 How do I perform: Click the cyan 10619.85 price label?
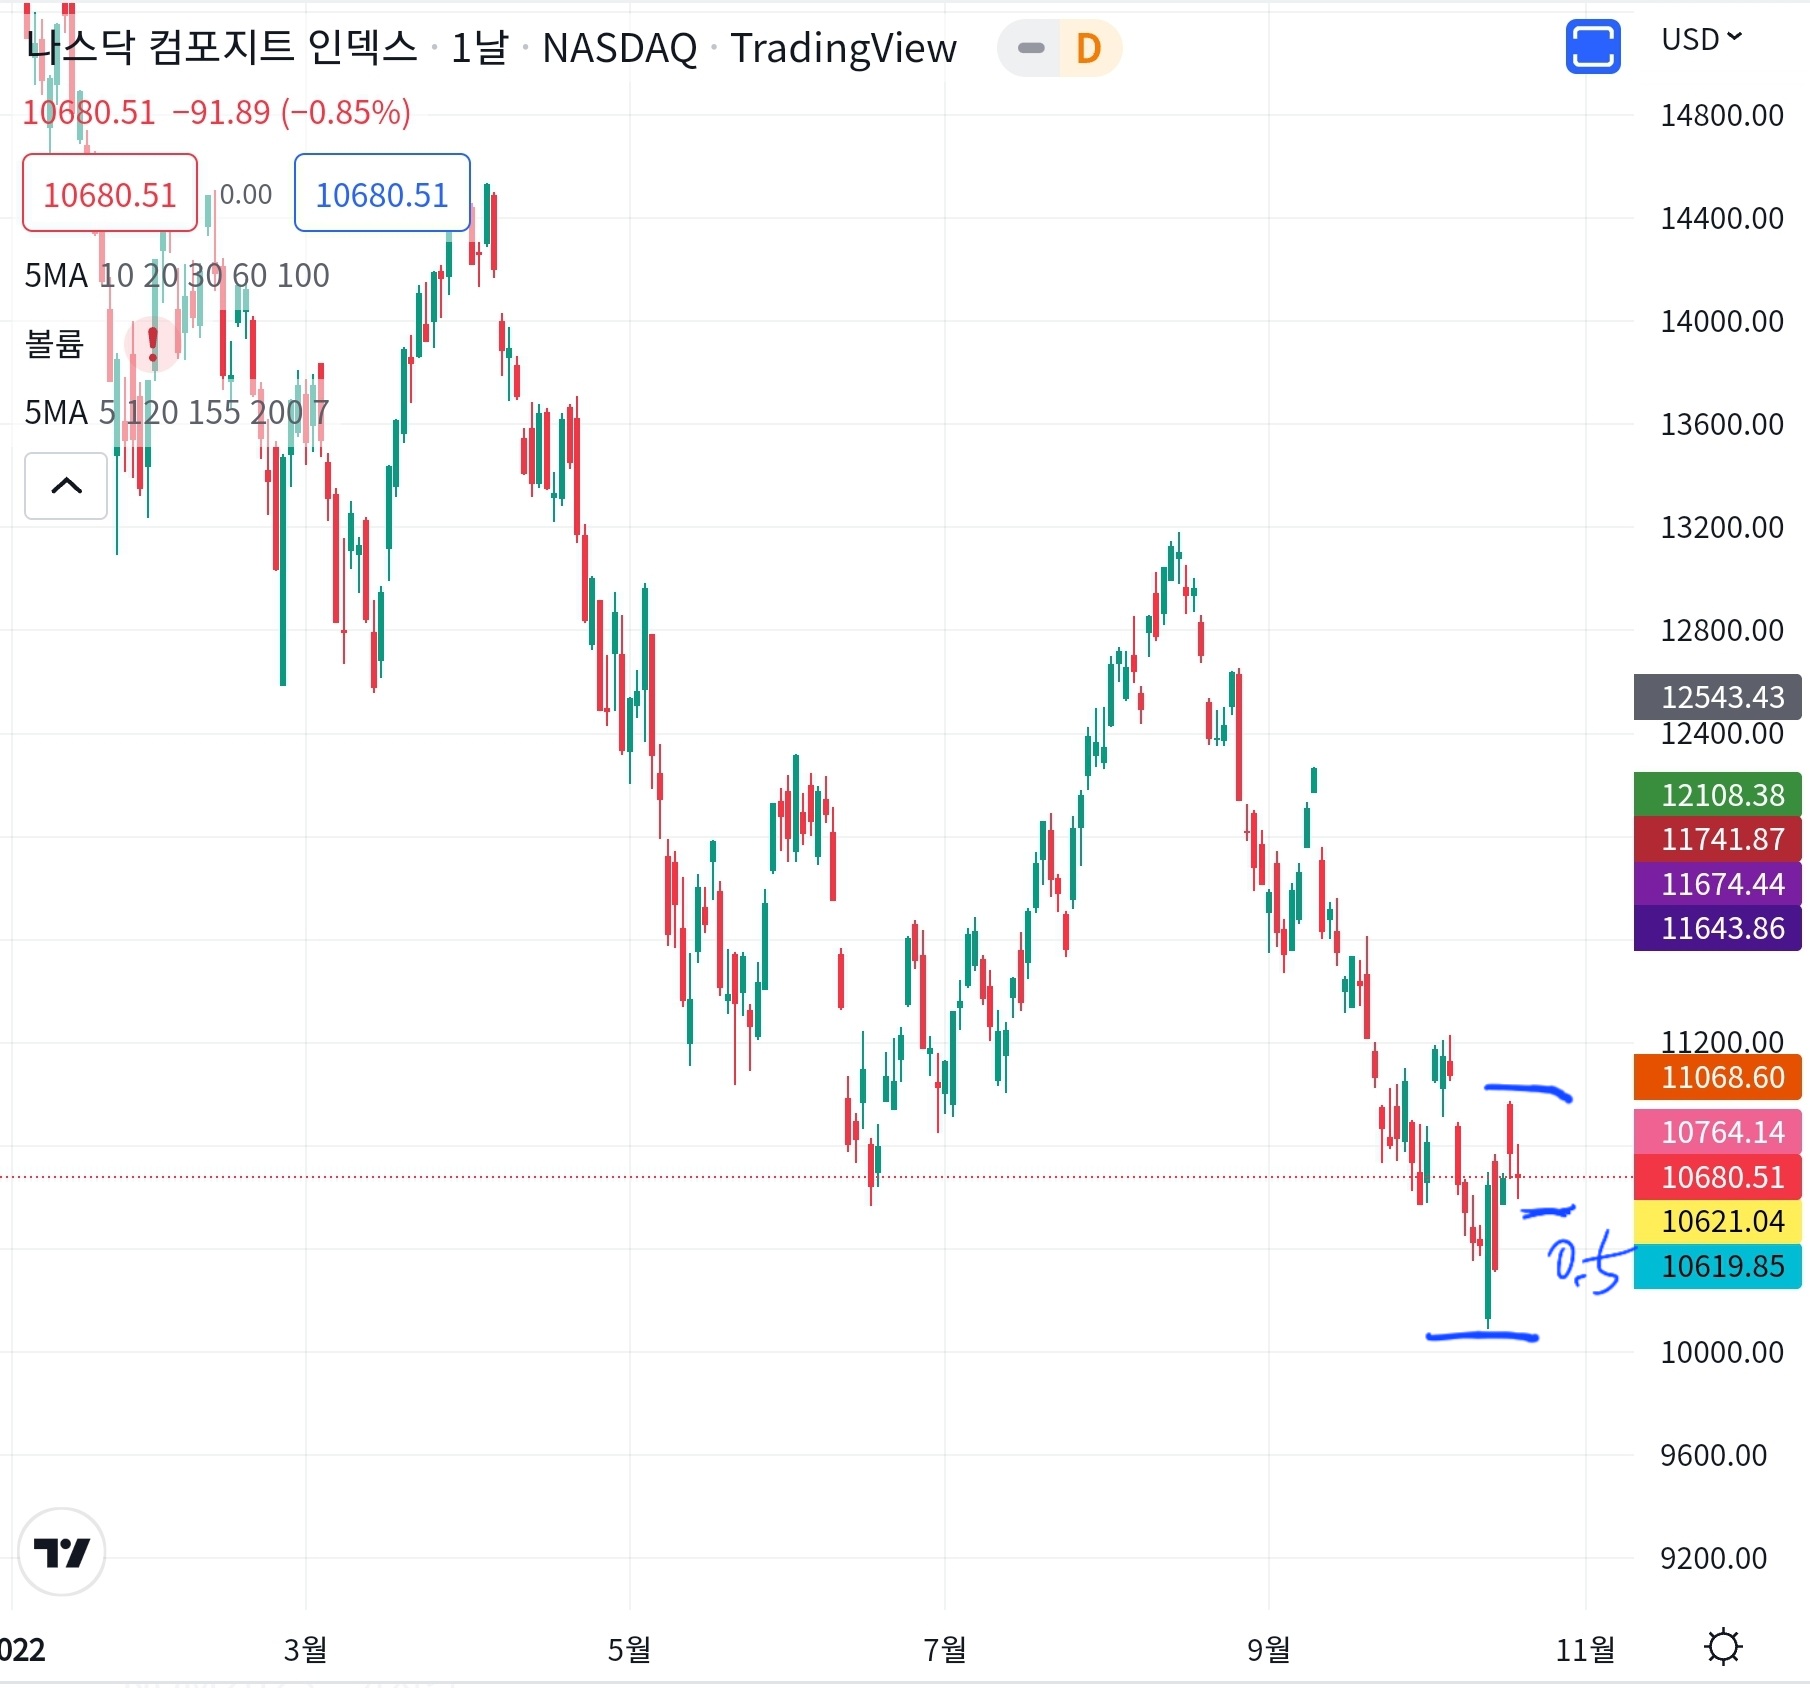pos(1718,1266)
